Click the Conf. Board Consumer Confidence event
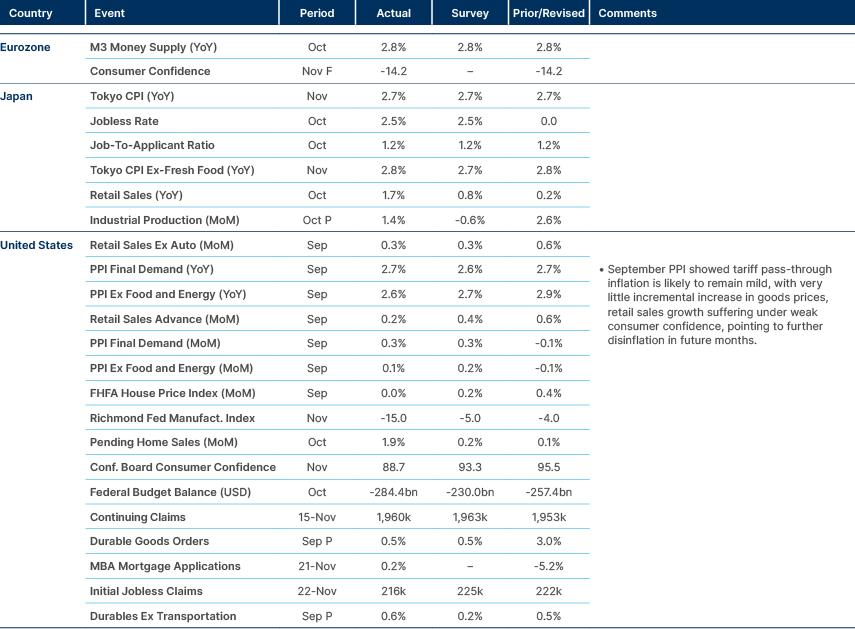Image resolution: width=855 pixels, height=629 pixels. pyautogui.click(x=181, y=467)
